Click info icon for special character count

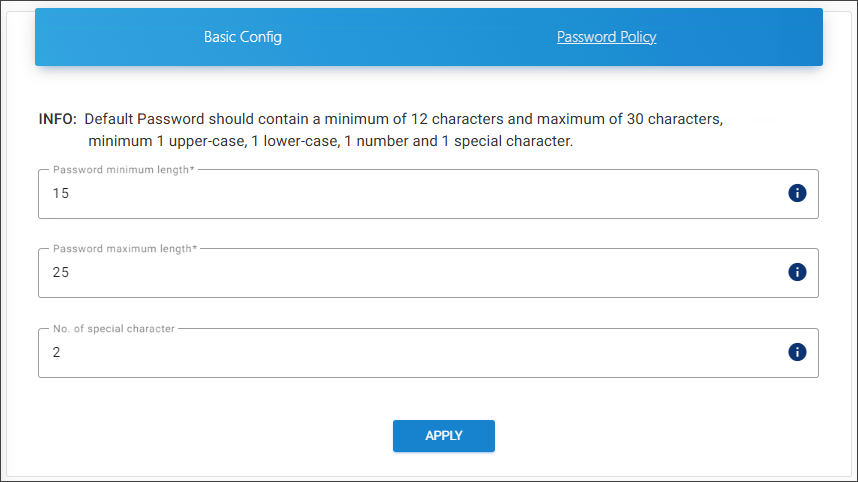[797, 352]
